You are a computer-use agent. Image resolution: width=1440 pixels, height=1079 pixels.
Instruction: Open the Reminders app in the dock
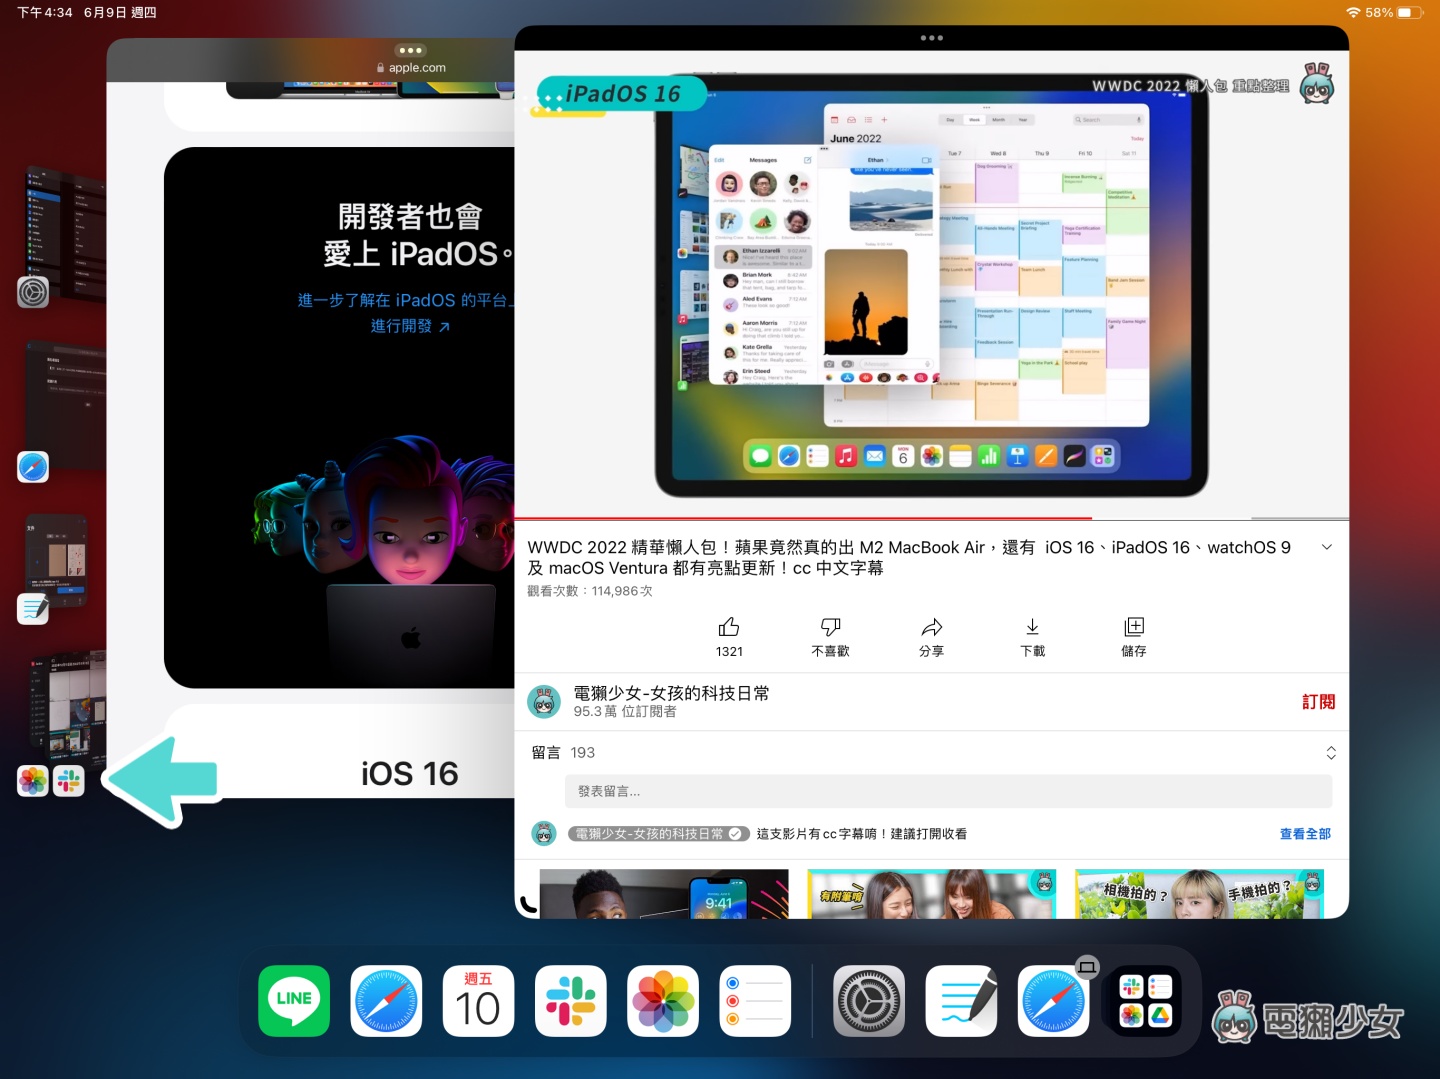pos(755,1001)
